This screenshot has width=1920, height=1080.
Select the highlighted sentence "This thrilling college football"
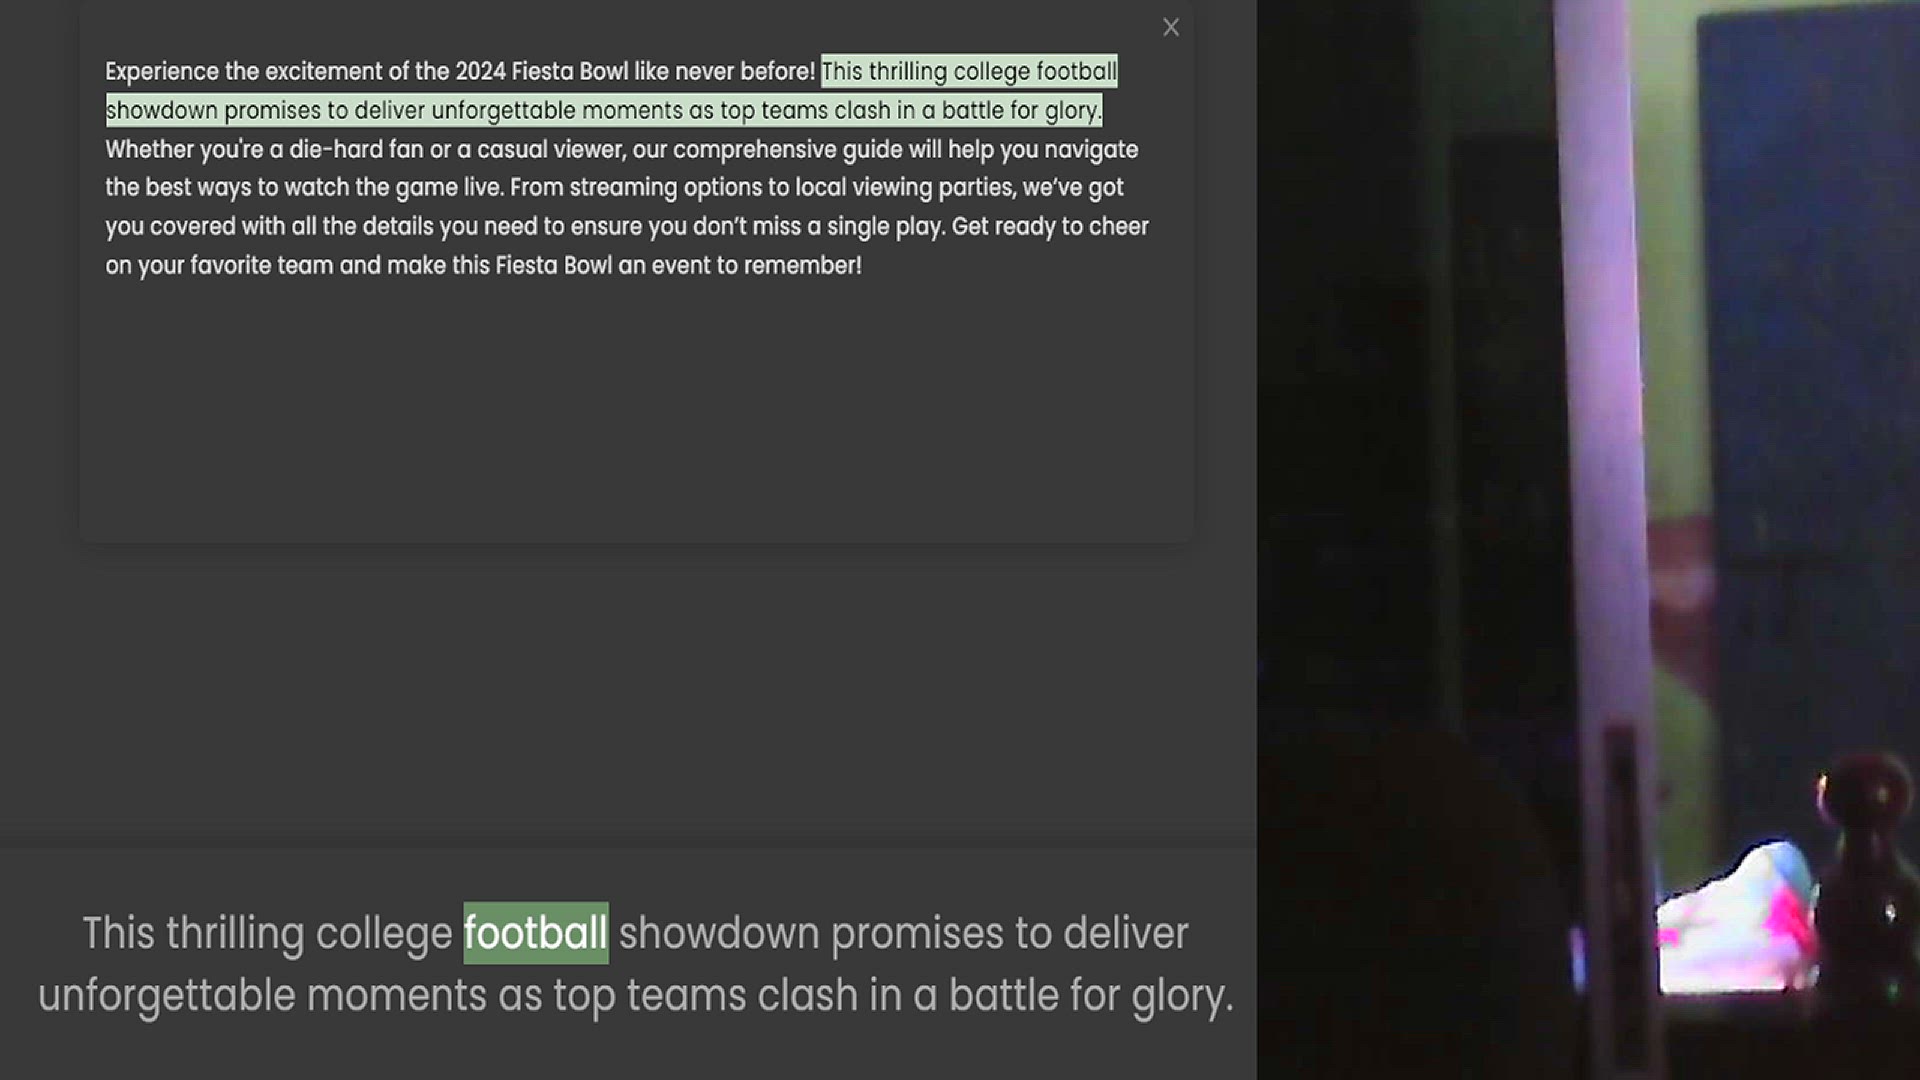tap(968, 71)
